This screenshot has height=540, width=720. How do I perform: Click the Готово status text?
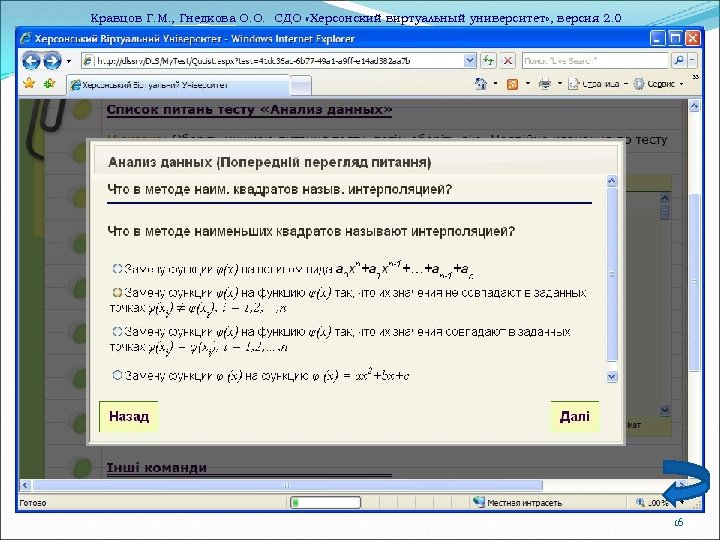(x=33, y=503)
